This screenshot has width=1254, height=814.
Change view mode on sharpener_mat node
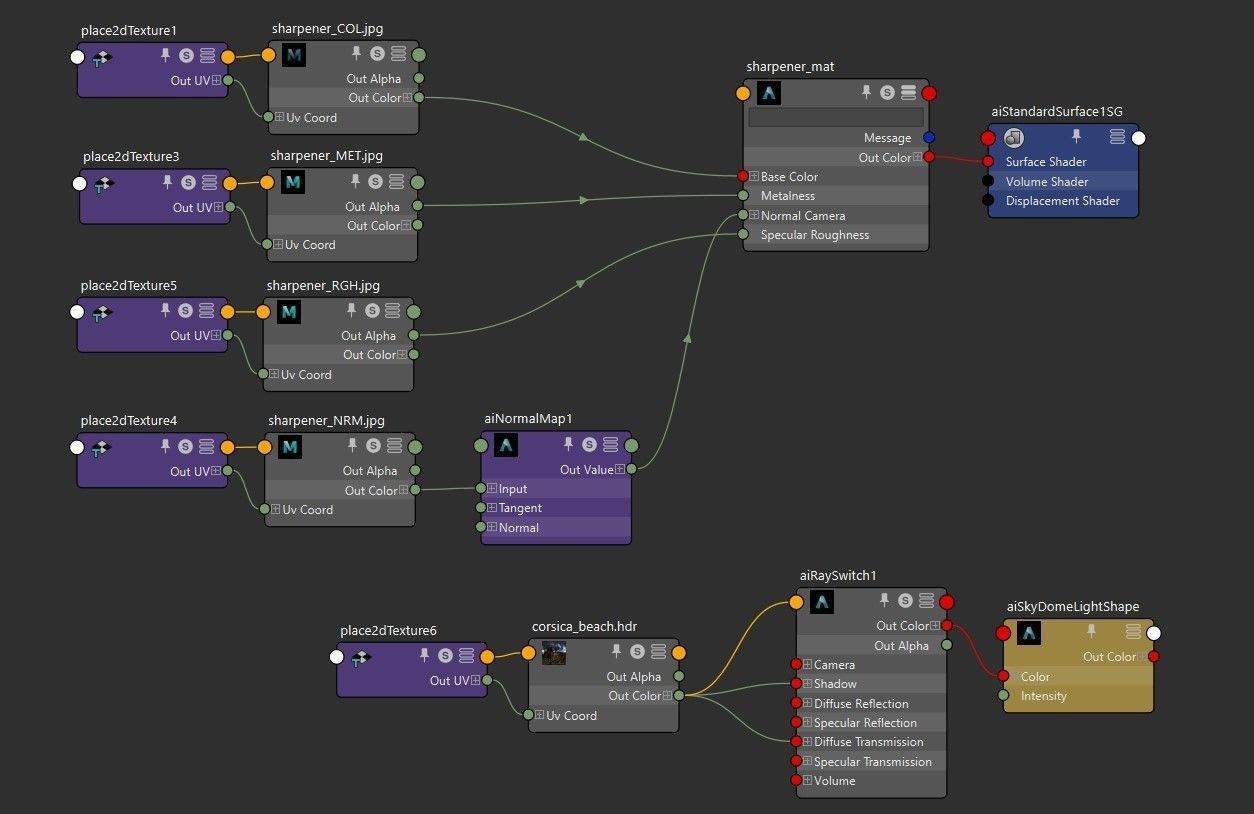click(908, 92)
